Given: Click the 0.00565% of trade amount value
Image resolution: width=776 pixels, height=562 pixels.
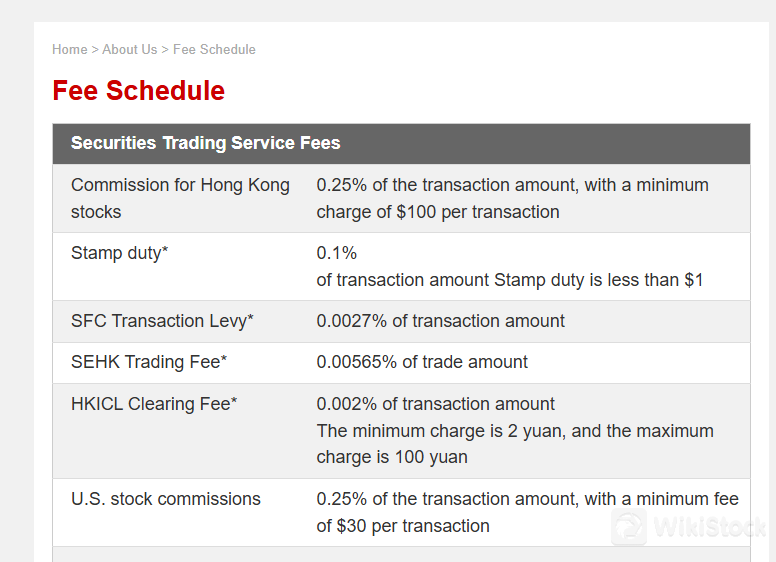Looking at the screenshot, I should 422,362.
